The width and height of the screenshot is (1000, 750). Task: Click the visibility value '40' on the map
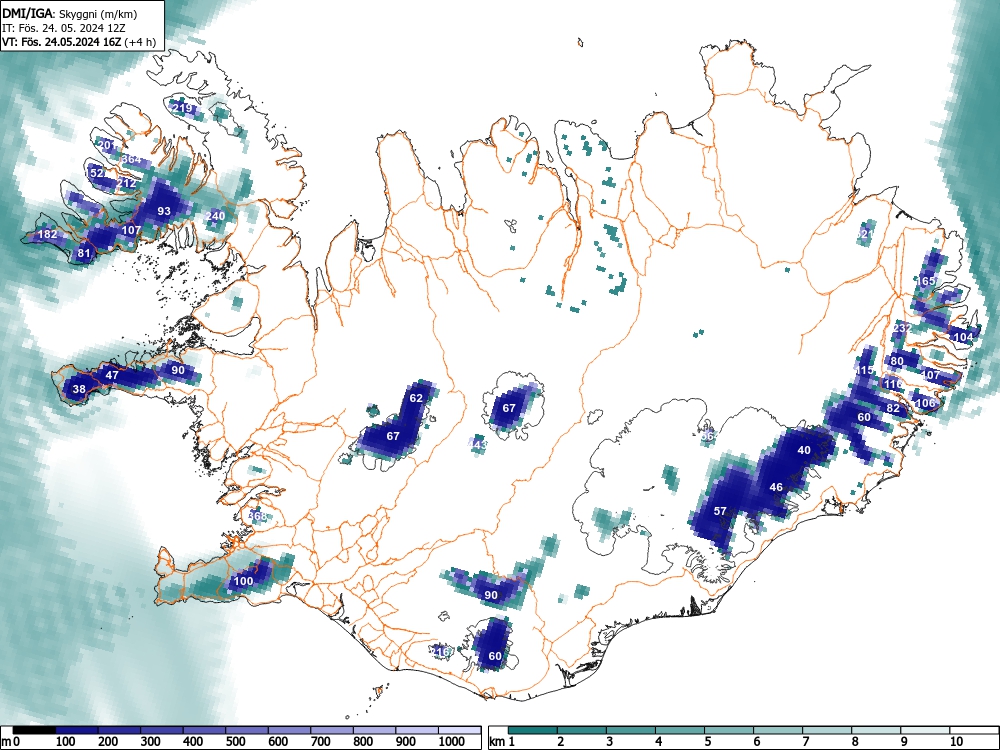pyautogui.click(x=804, y=450)
